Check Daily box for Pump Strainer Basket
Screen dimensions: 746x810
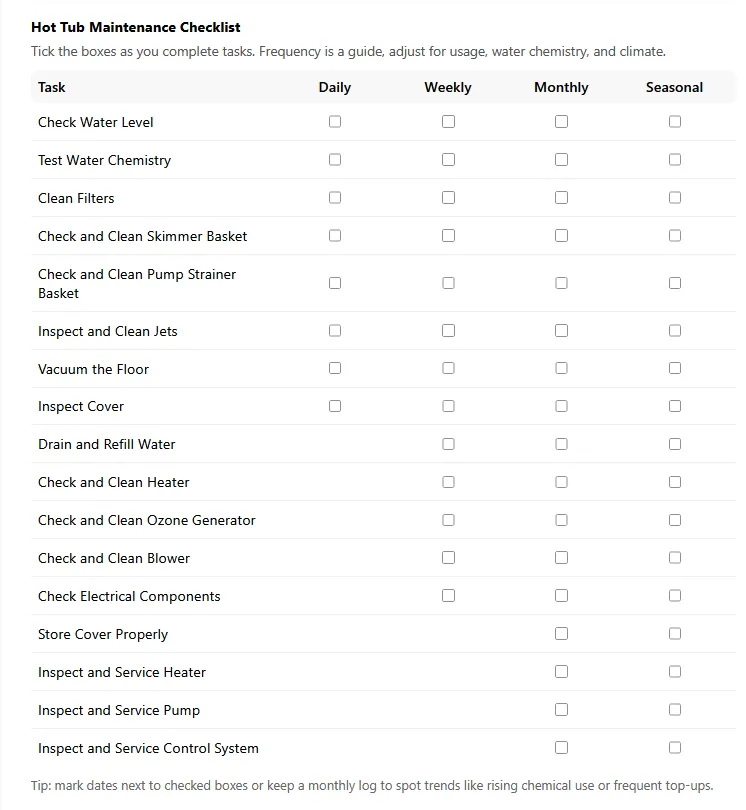[x=335, y=283]
